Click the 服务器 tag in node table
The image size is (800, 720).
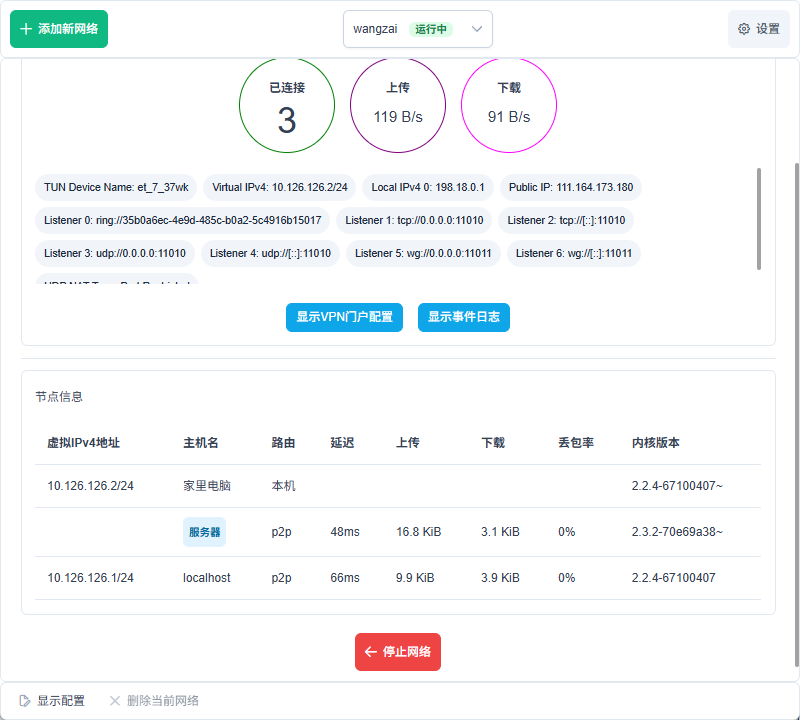pyautogui.click(x=204, y=532)
